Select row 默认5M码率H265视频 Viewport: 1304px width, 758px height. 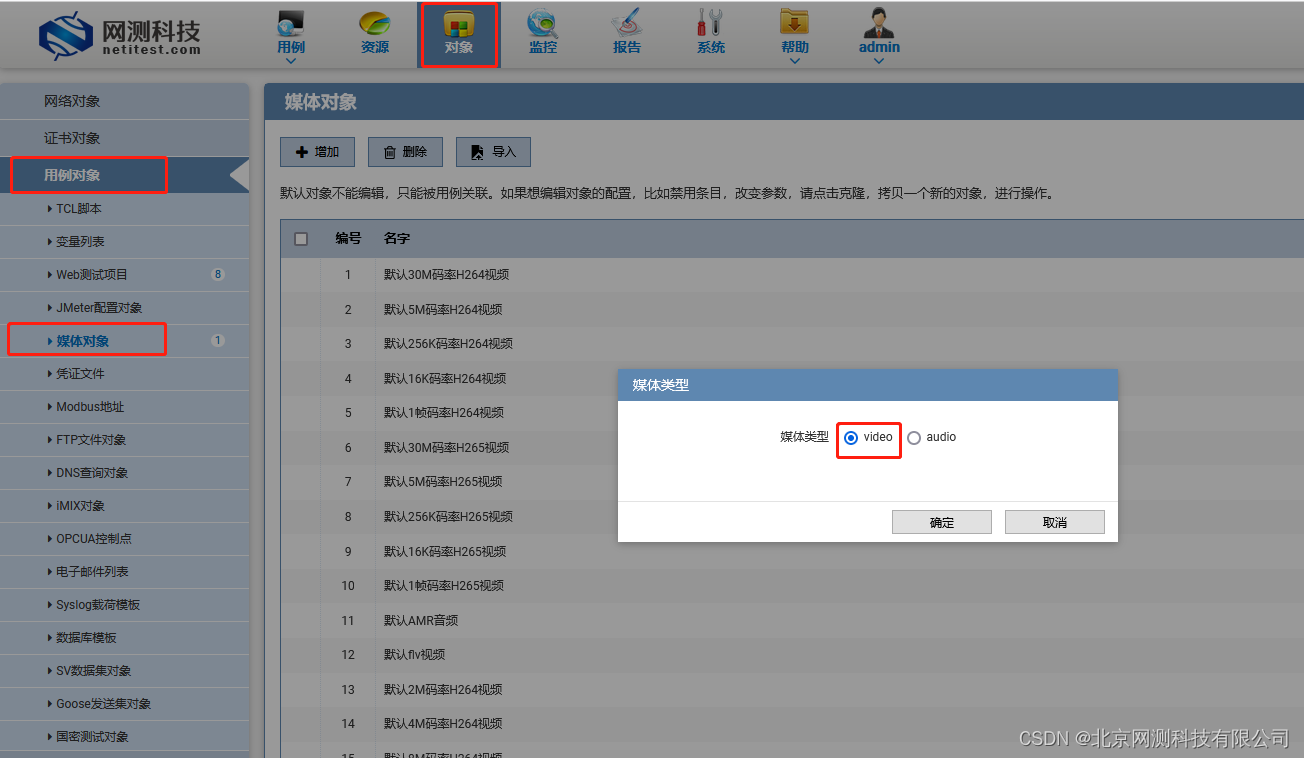coord(792,482)
